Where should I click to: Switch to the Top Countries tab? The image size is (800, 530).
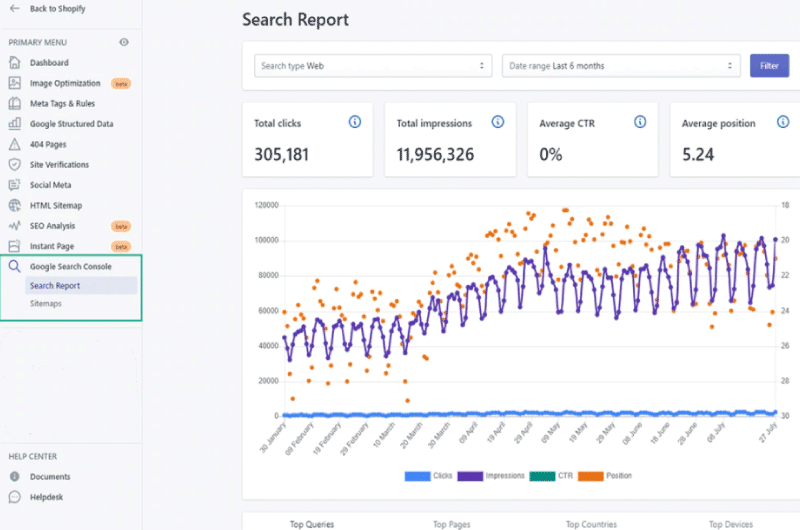[x=591, y=524]
